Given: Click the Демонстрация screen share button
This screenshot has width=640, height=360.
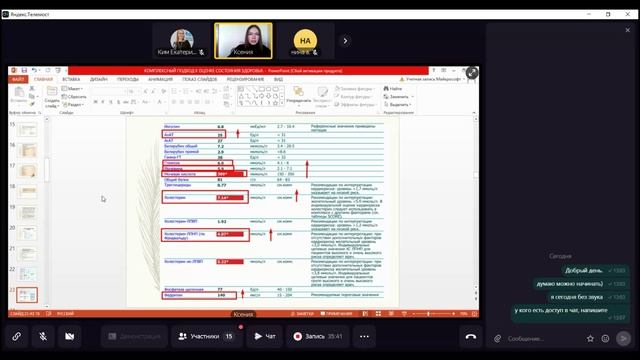Looking at the screenshot, I should point(134,336).
